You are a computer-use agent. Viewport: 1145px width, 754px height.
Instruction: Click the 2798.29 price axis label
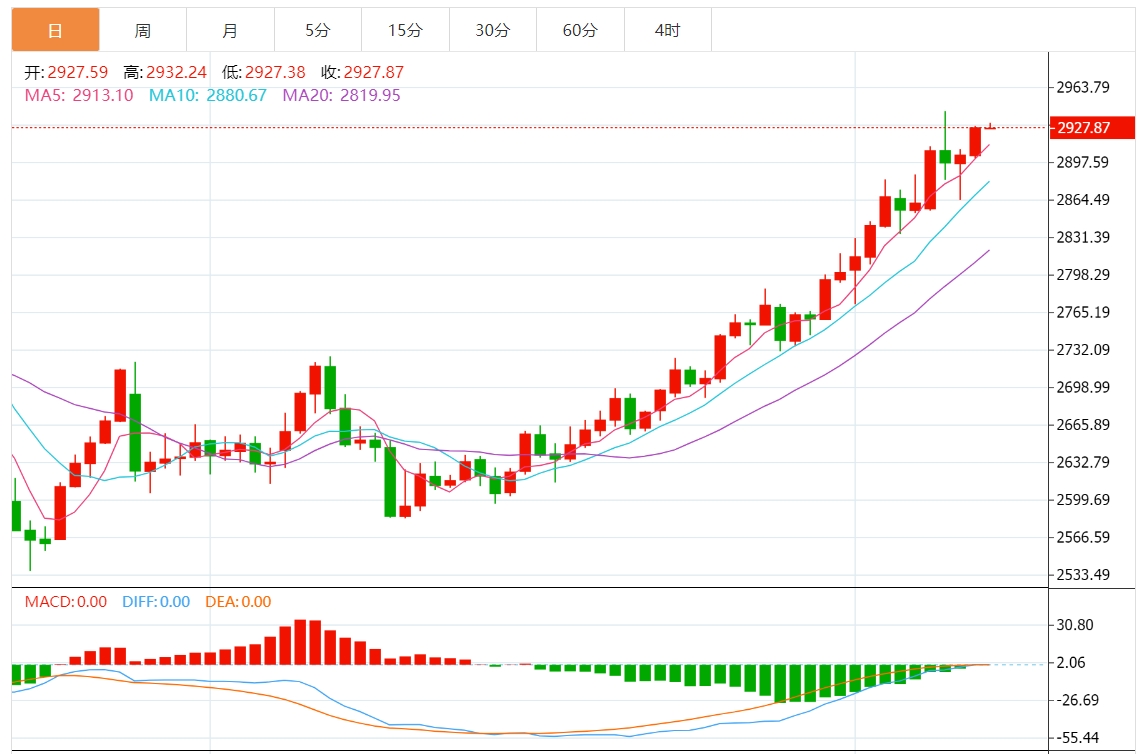pos(1083,275)
